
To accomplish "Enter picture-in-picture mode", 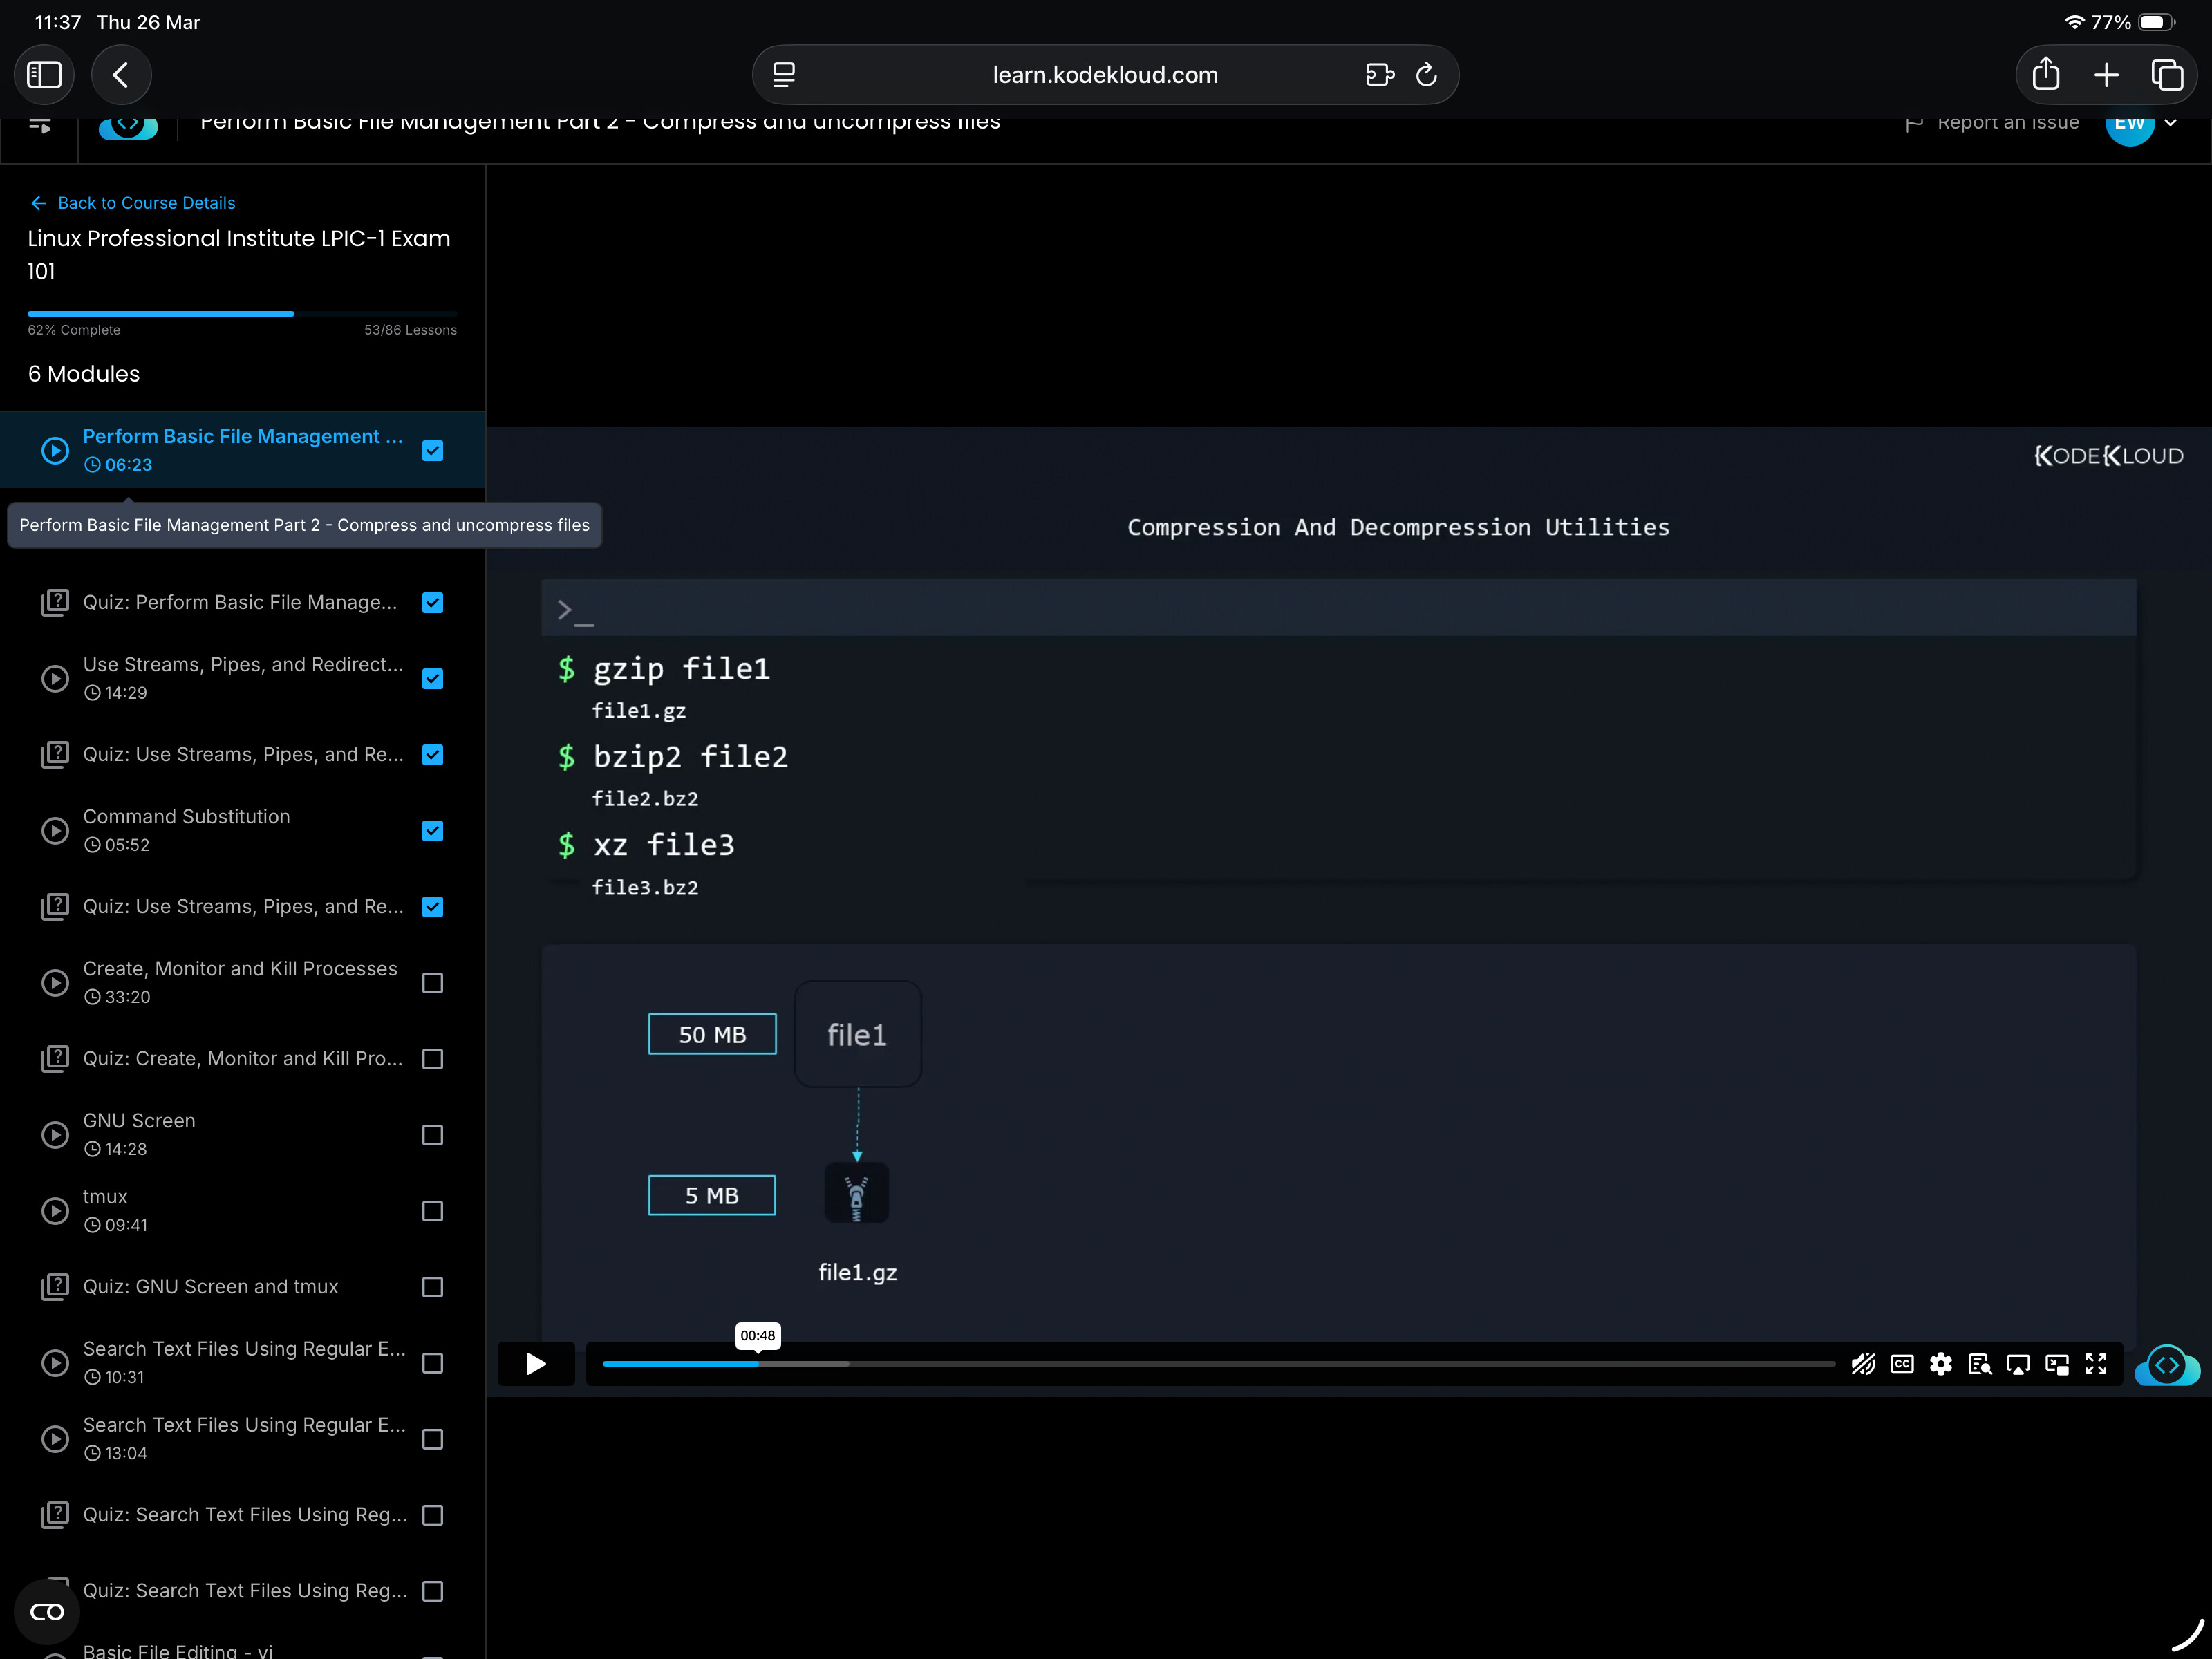I will 2057,1364.
